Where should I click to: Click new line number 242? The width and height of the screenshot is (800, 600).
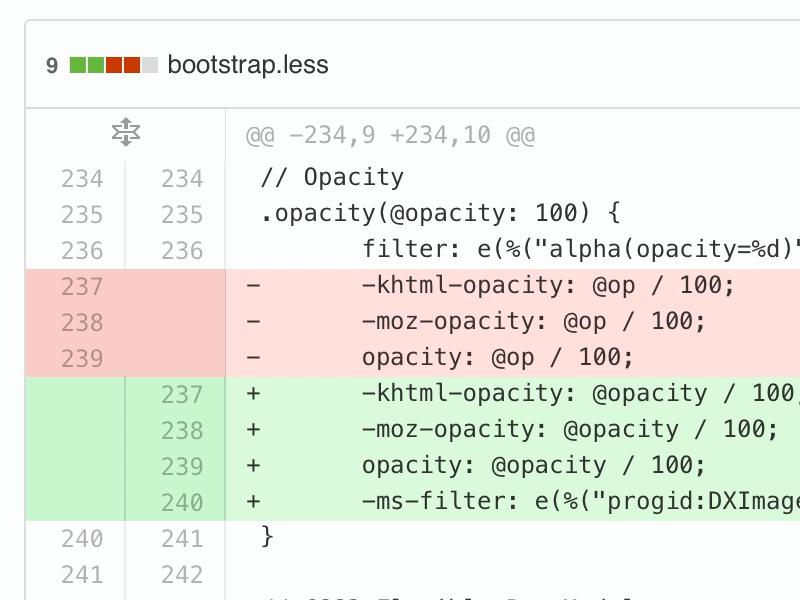tap(182, 575)
